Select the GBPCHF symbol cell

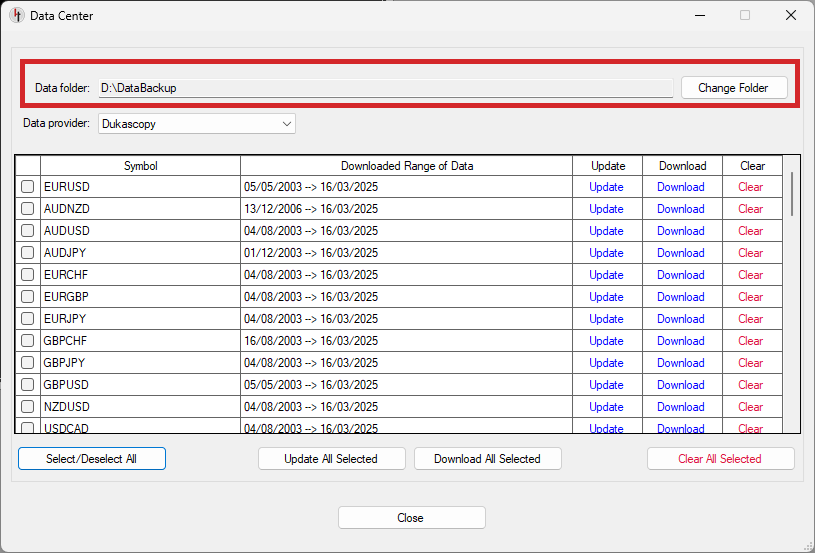140,340
